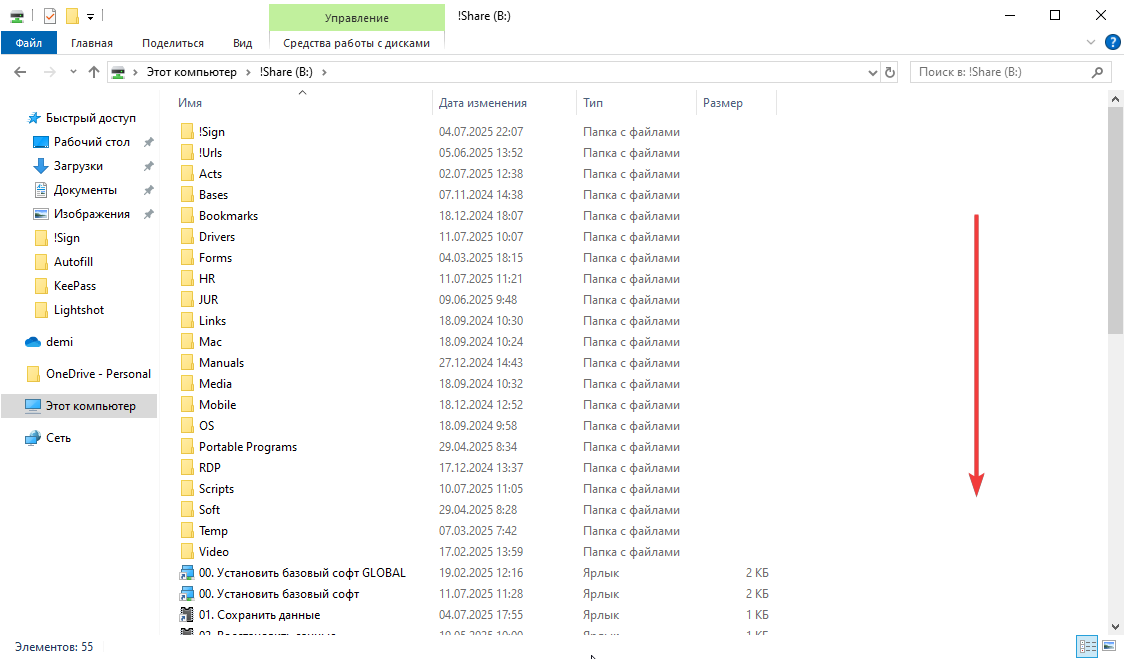Open the quick access toolbar customize dropdown

(x=90, y=16)
